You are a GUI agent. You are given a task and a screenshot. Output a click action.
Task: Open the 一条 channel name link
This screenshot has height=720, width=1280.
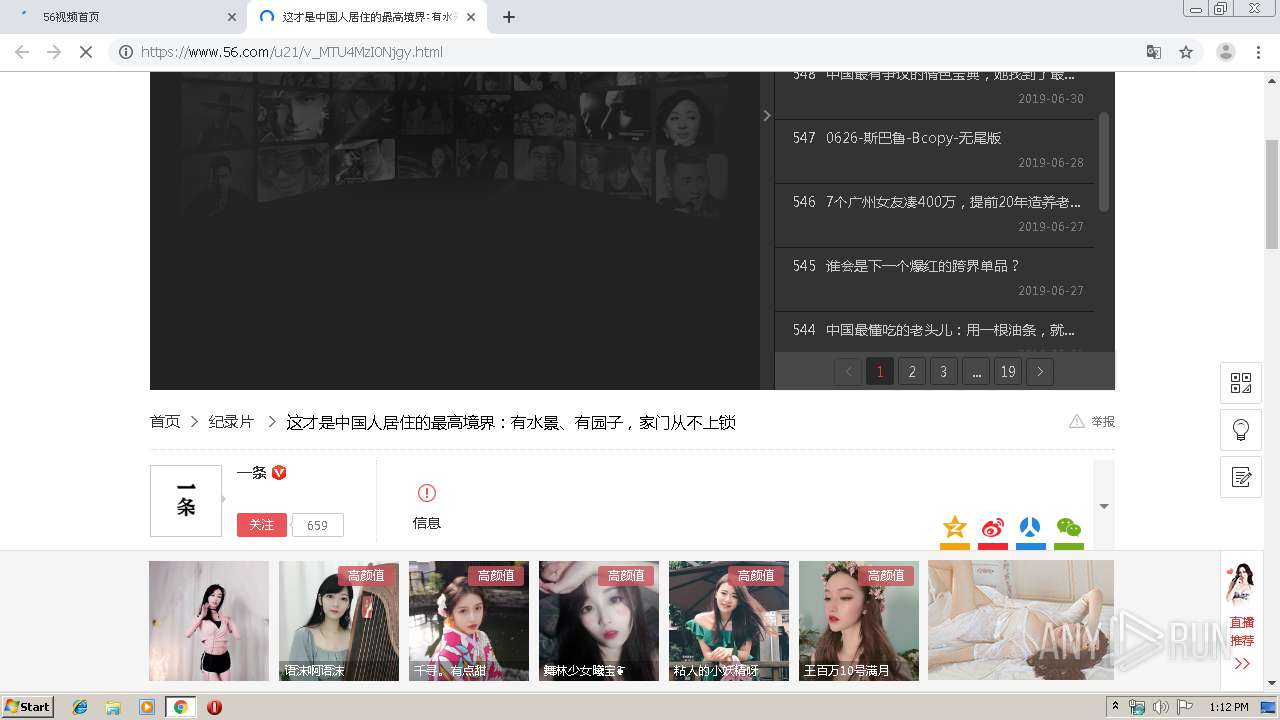pos(252,473)
